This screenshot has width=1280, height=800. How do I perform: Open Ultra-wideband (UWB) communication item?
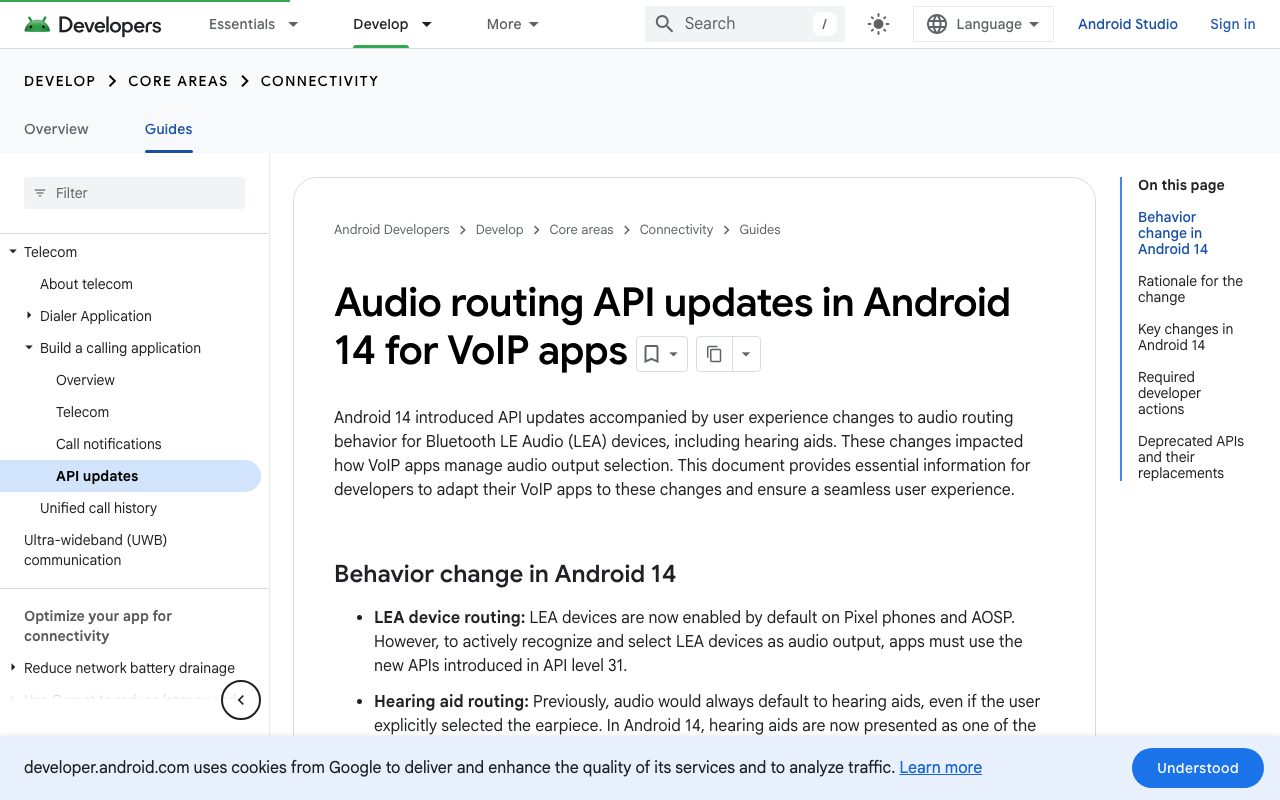click(x=95, y=550)
